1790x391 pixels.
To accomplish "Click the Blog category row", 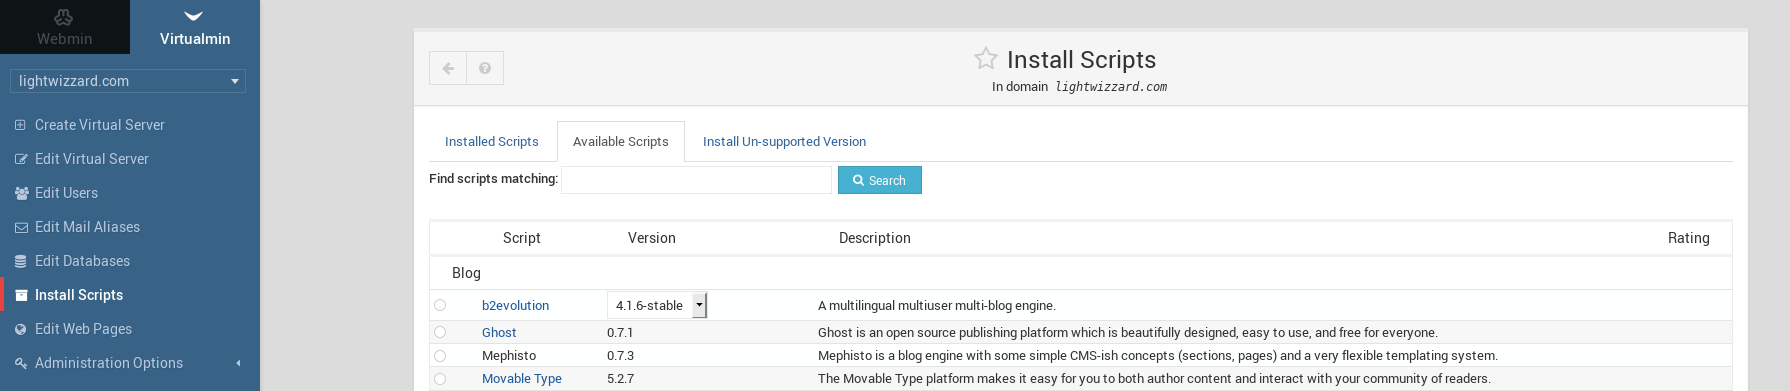I will click(x=1081, y=273).
